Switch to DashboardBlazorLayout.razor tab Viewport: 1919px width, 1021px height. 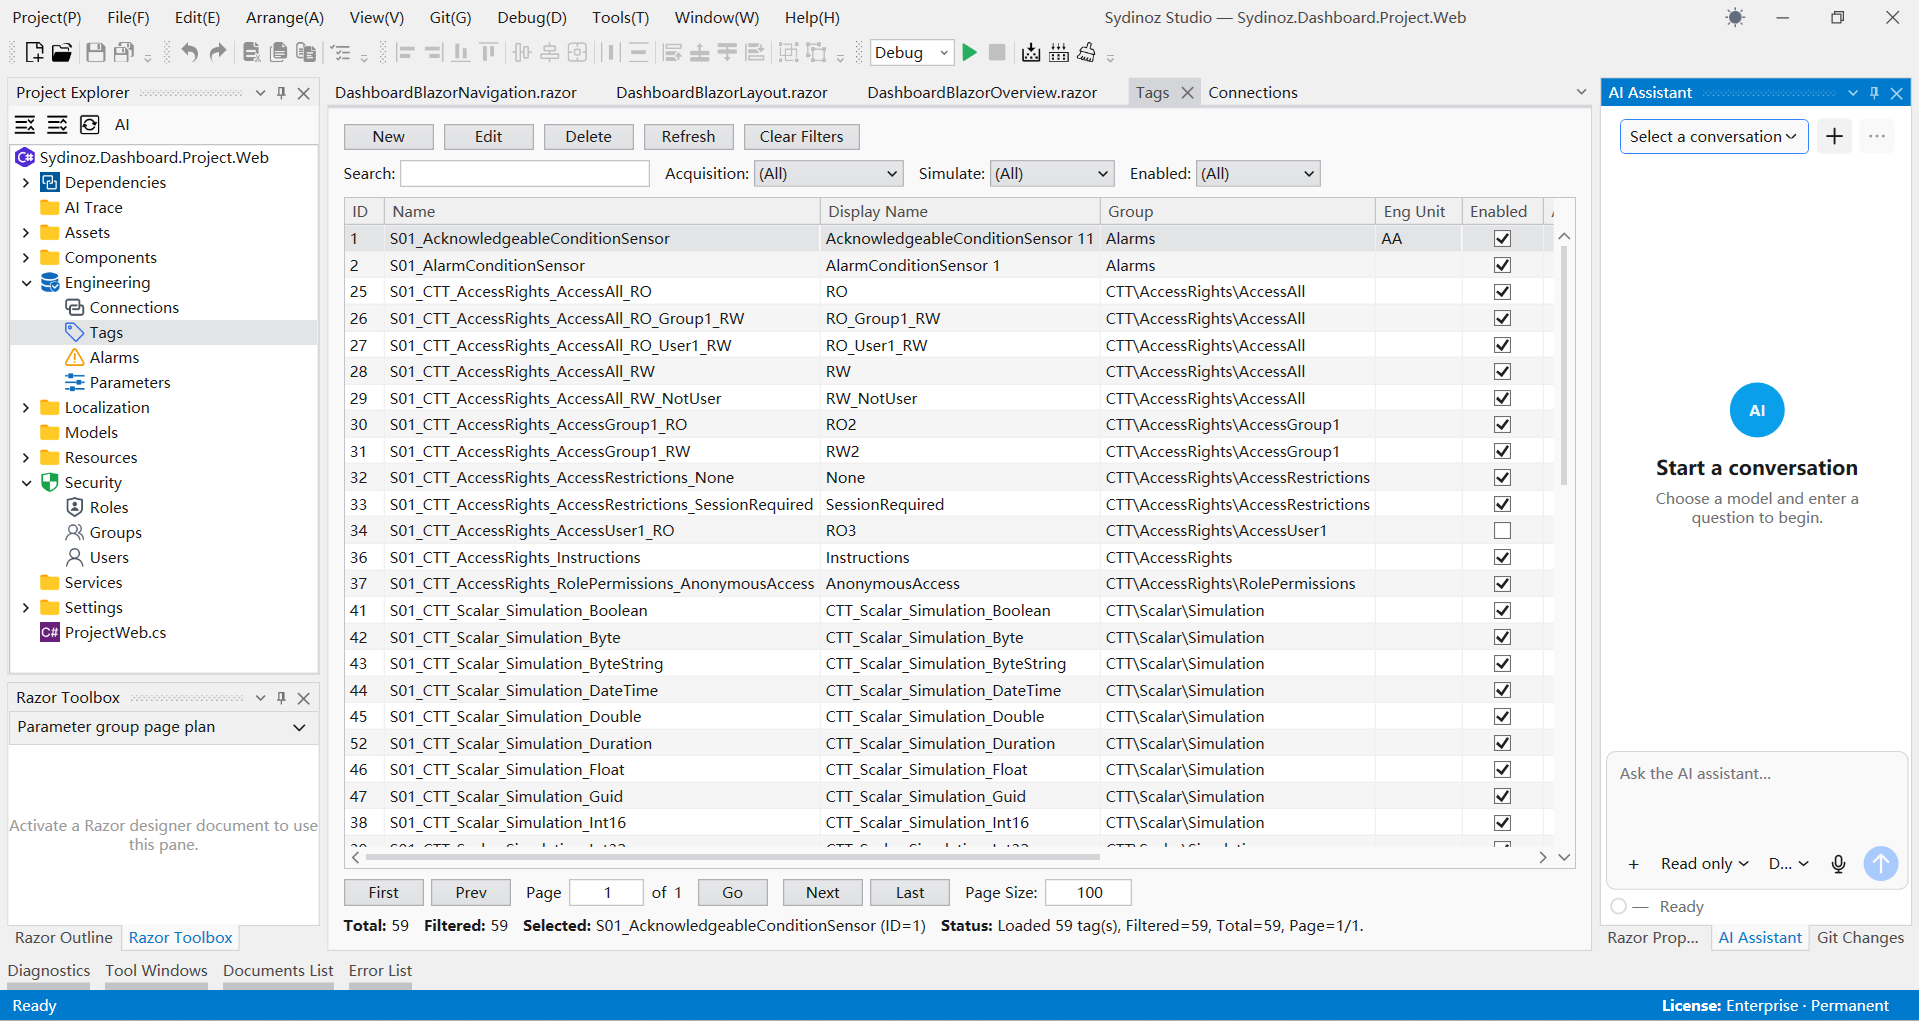pyautogui.click(x=721, y=92)
